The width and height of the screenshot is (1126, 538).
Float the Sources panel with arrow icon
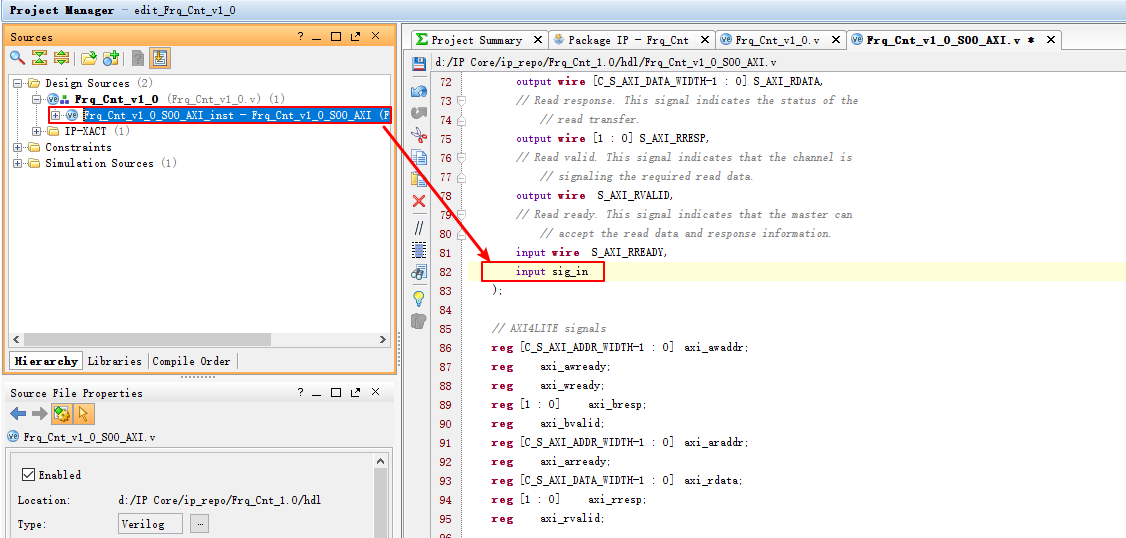pos(355,37)
